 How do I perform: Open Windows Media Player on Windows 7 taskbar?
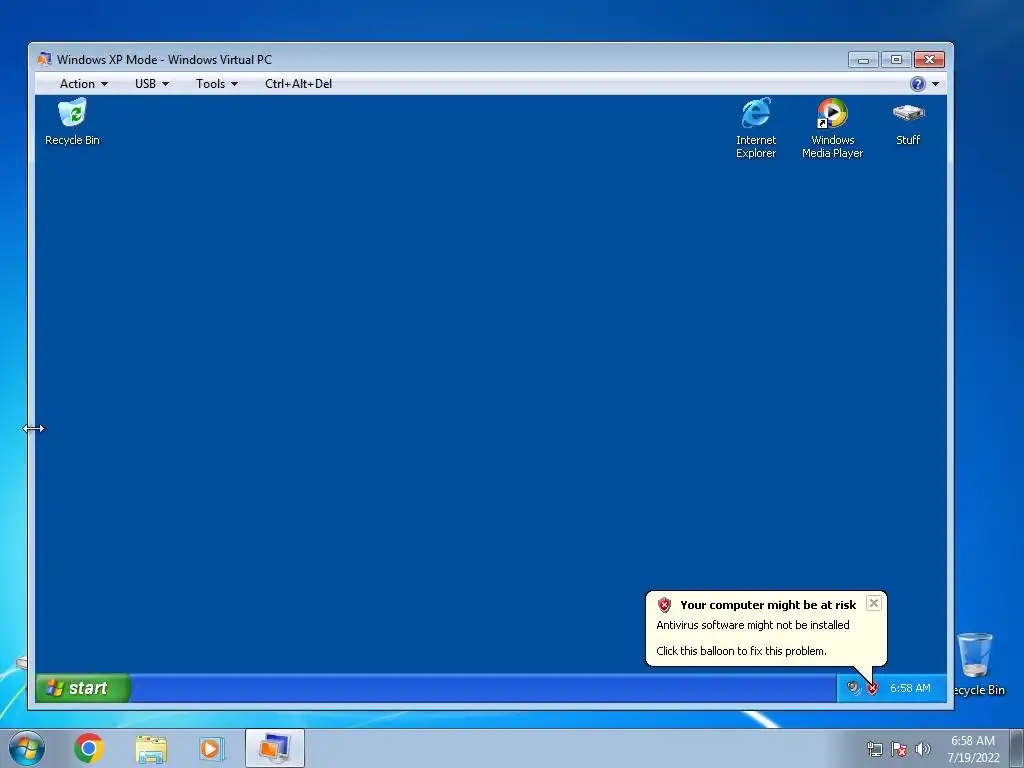pyautogui.click(x=211, y=748)
